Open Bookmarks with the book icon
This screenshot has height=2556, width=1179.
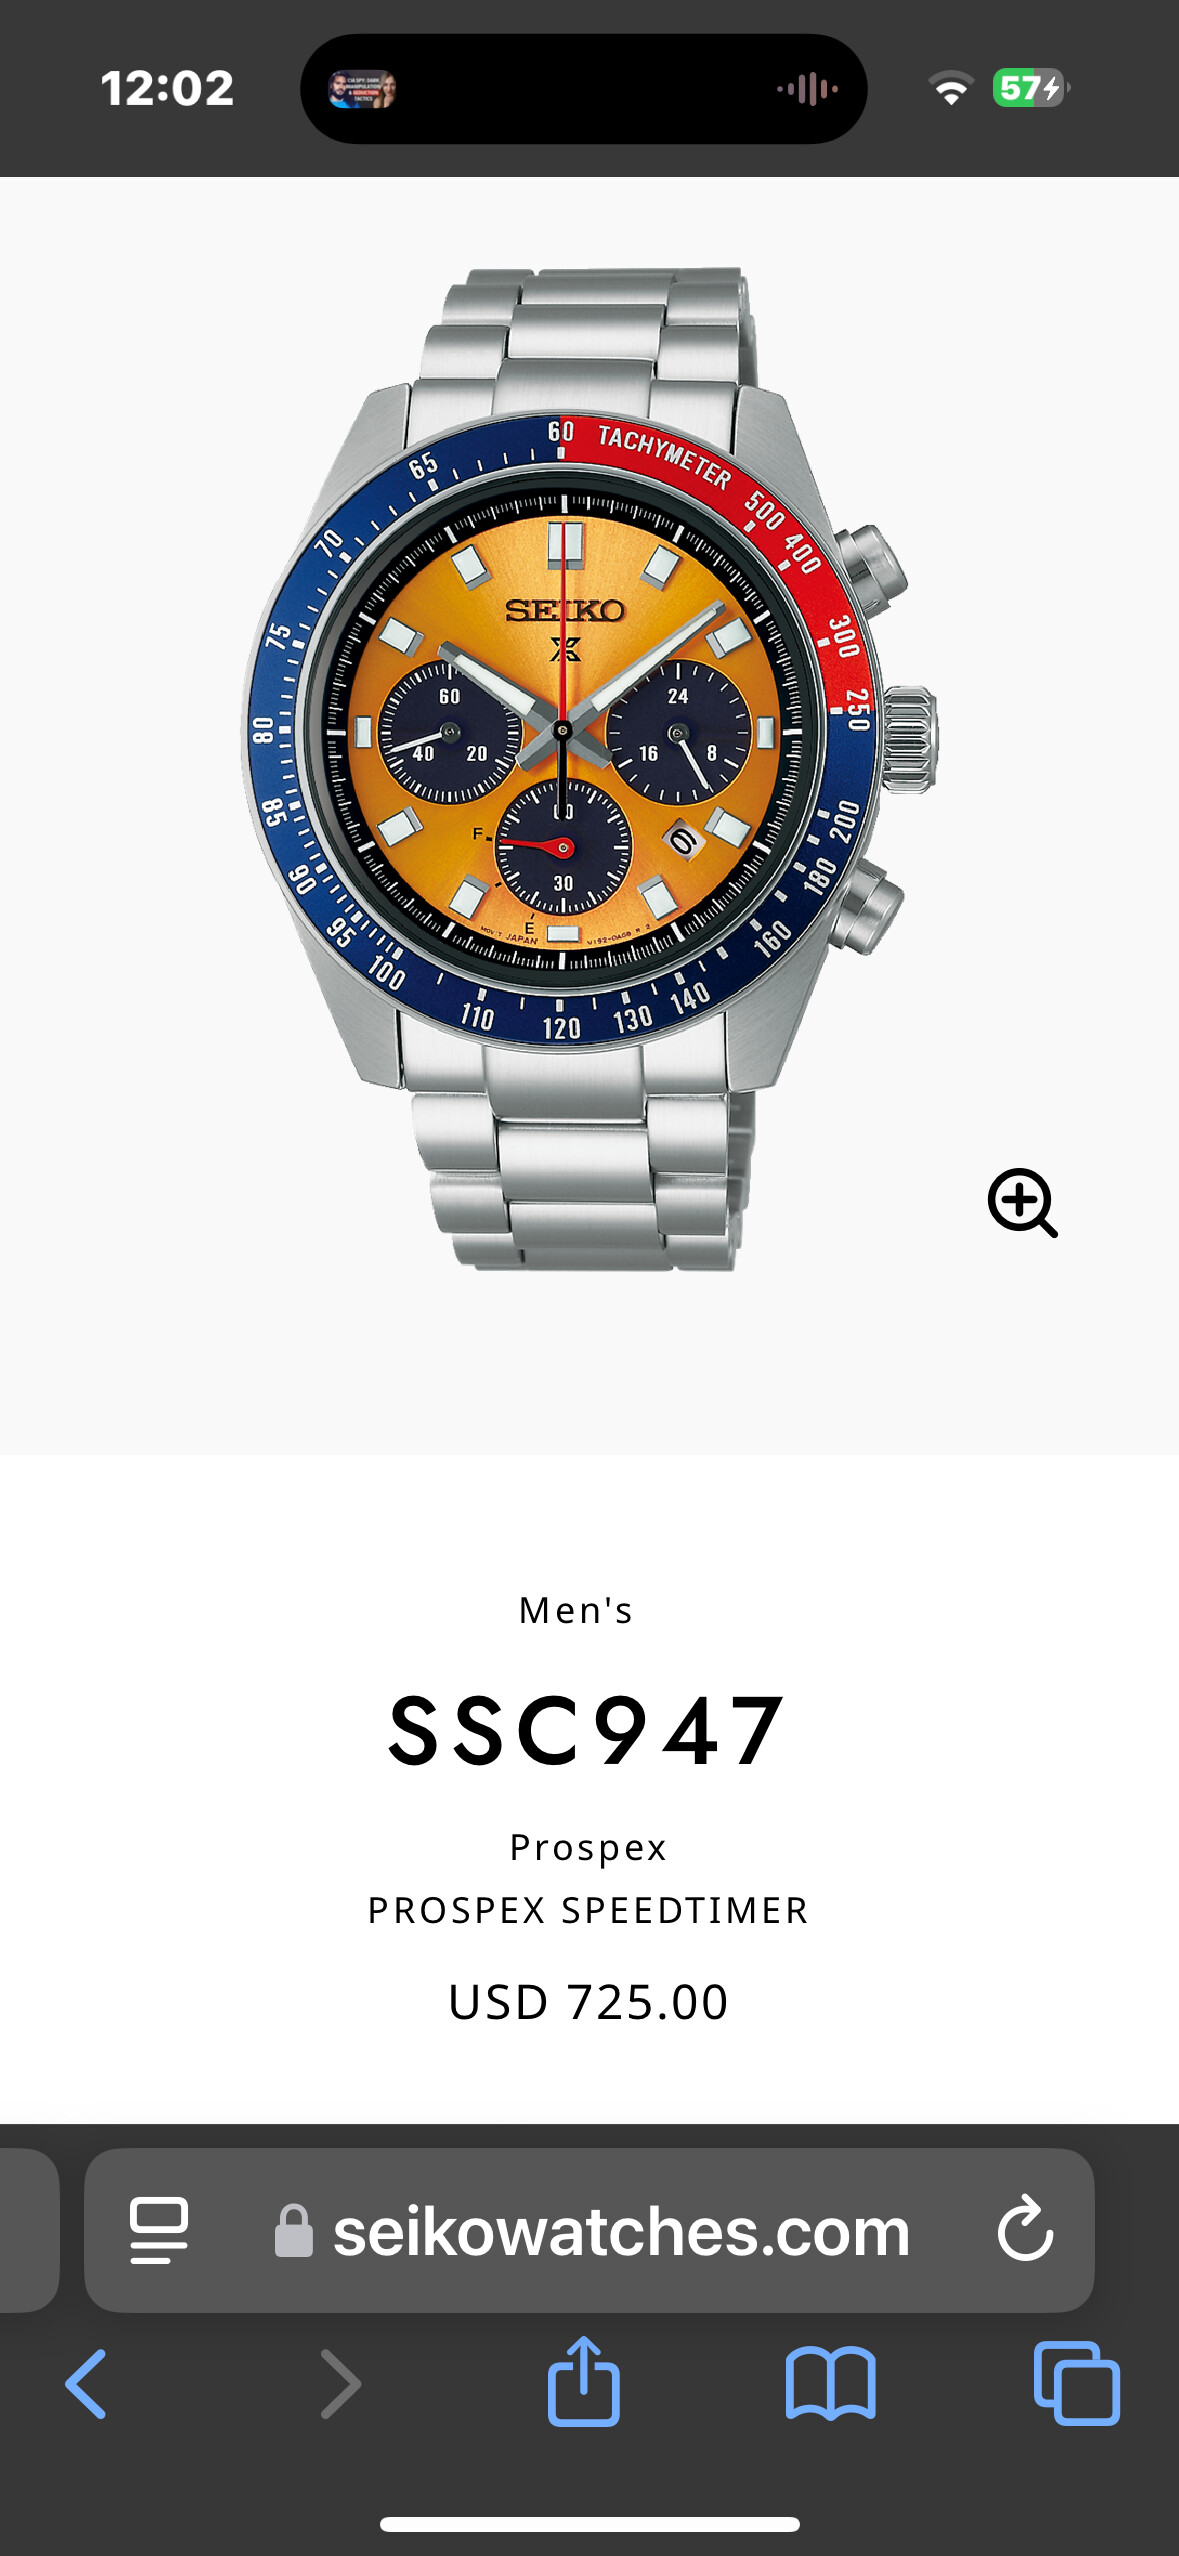pyautogui.click(x=831, y=2384)
